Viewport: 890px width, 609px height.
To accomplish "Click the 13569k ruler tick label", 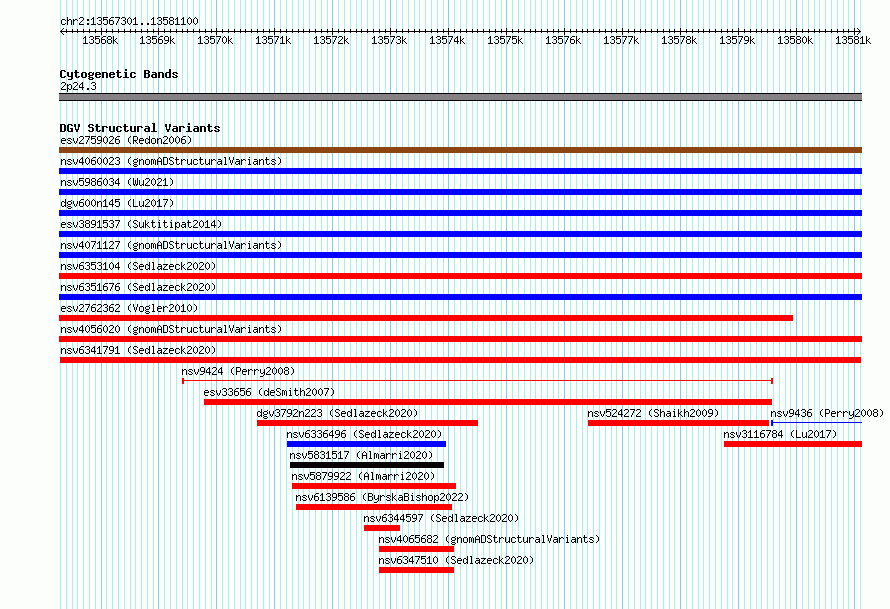I will pyautogui.click(x=157, y=40).
